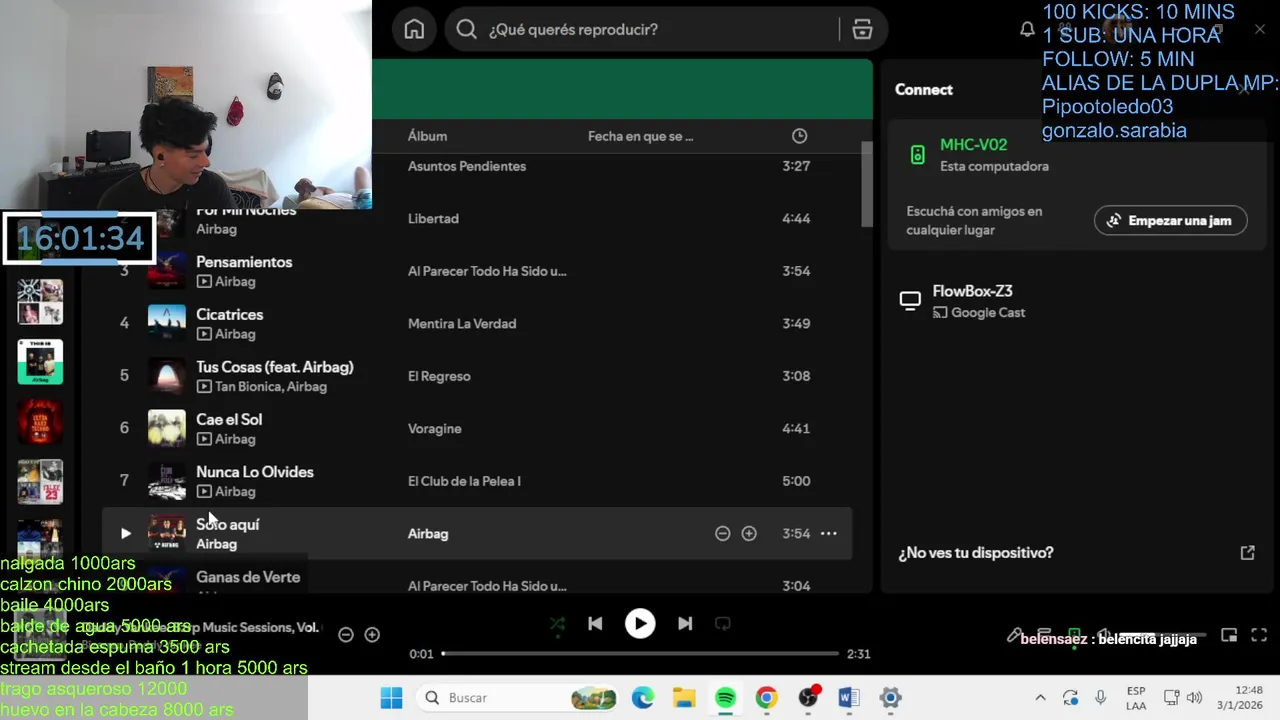The image size is (1280, 720).
Task: Click external link icon in Connect panel
Action: click(x=1247, y=553)
